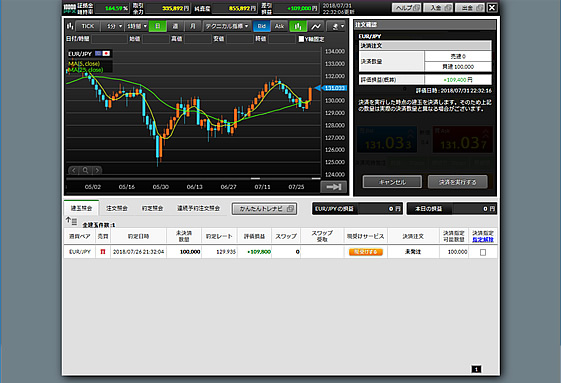Image resolution: width=561 pixels, height=383 pixels.
Task: Select line chart type icon
Action: (316, 26)
